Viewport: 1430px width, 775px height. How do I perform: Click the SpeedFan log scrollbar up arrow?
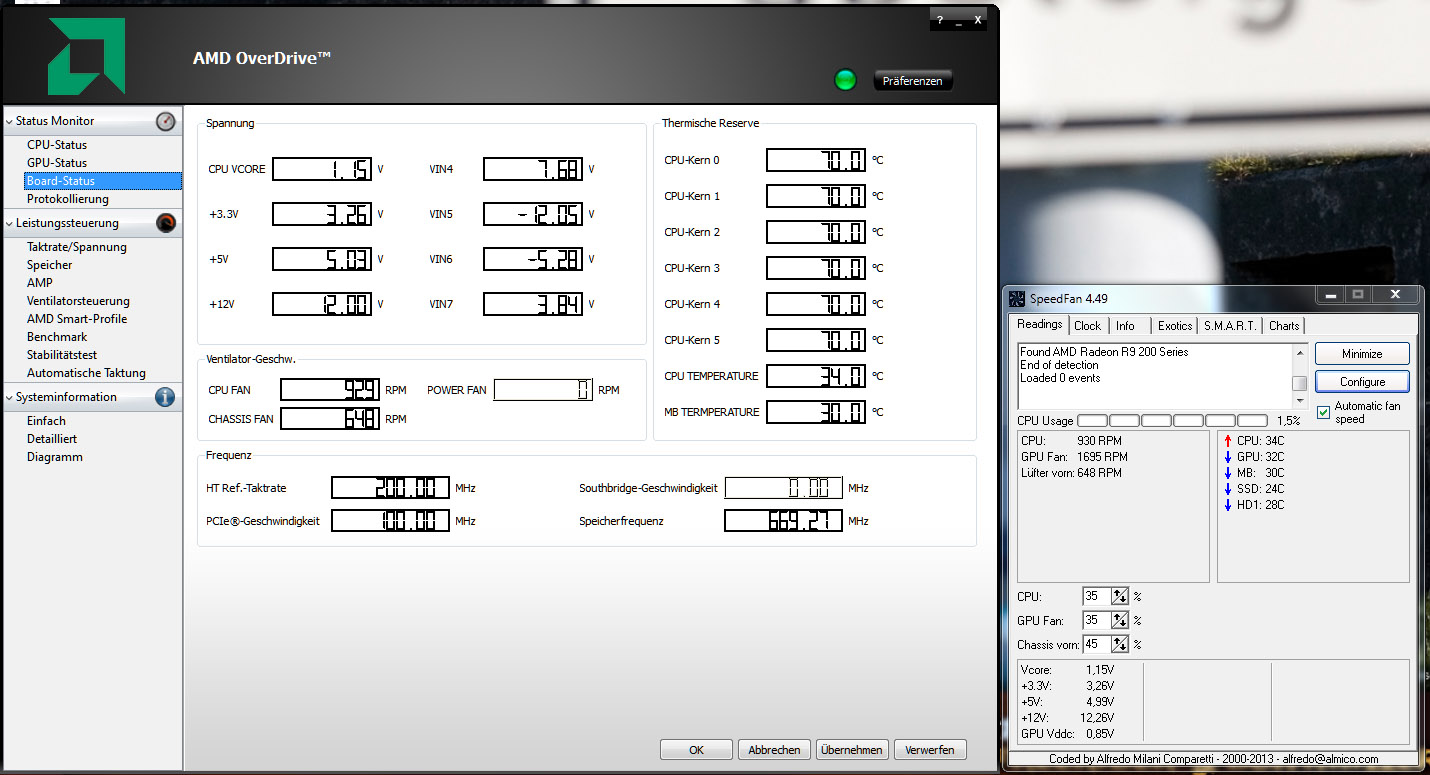[1300, 353]
